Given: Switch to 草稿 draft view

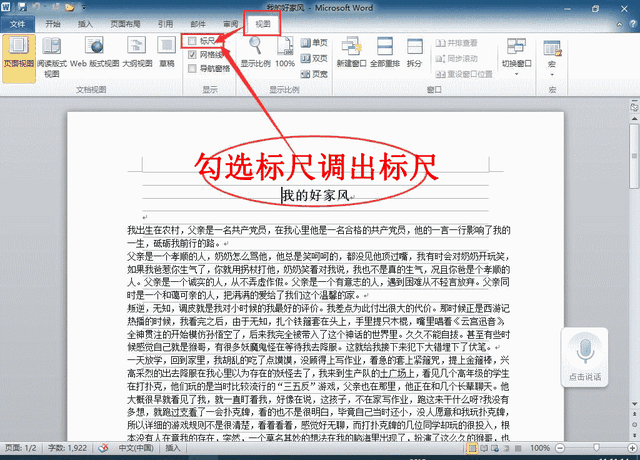Looking at the screenshot, I should click(x=167, y=52).
